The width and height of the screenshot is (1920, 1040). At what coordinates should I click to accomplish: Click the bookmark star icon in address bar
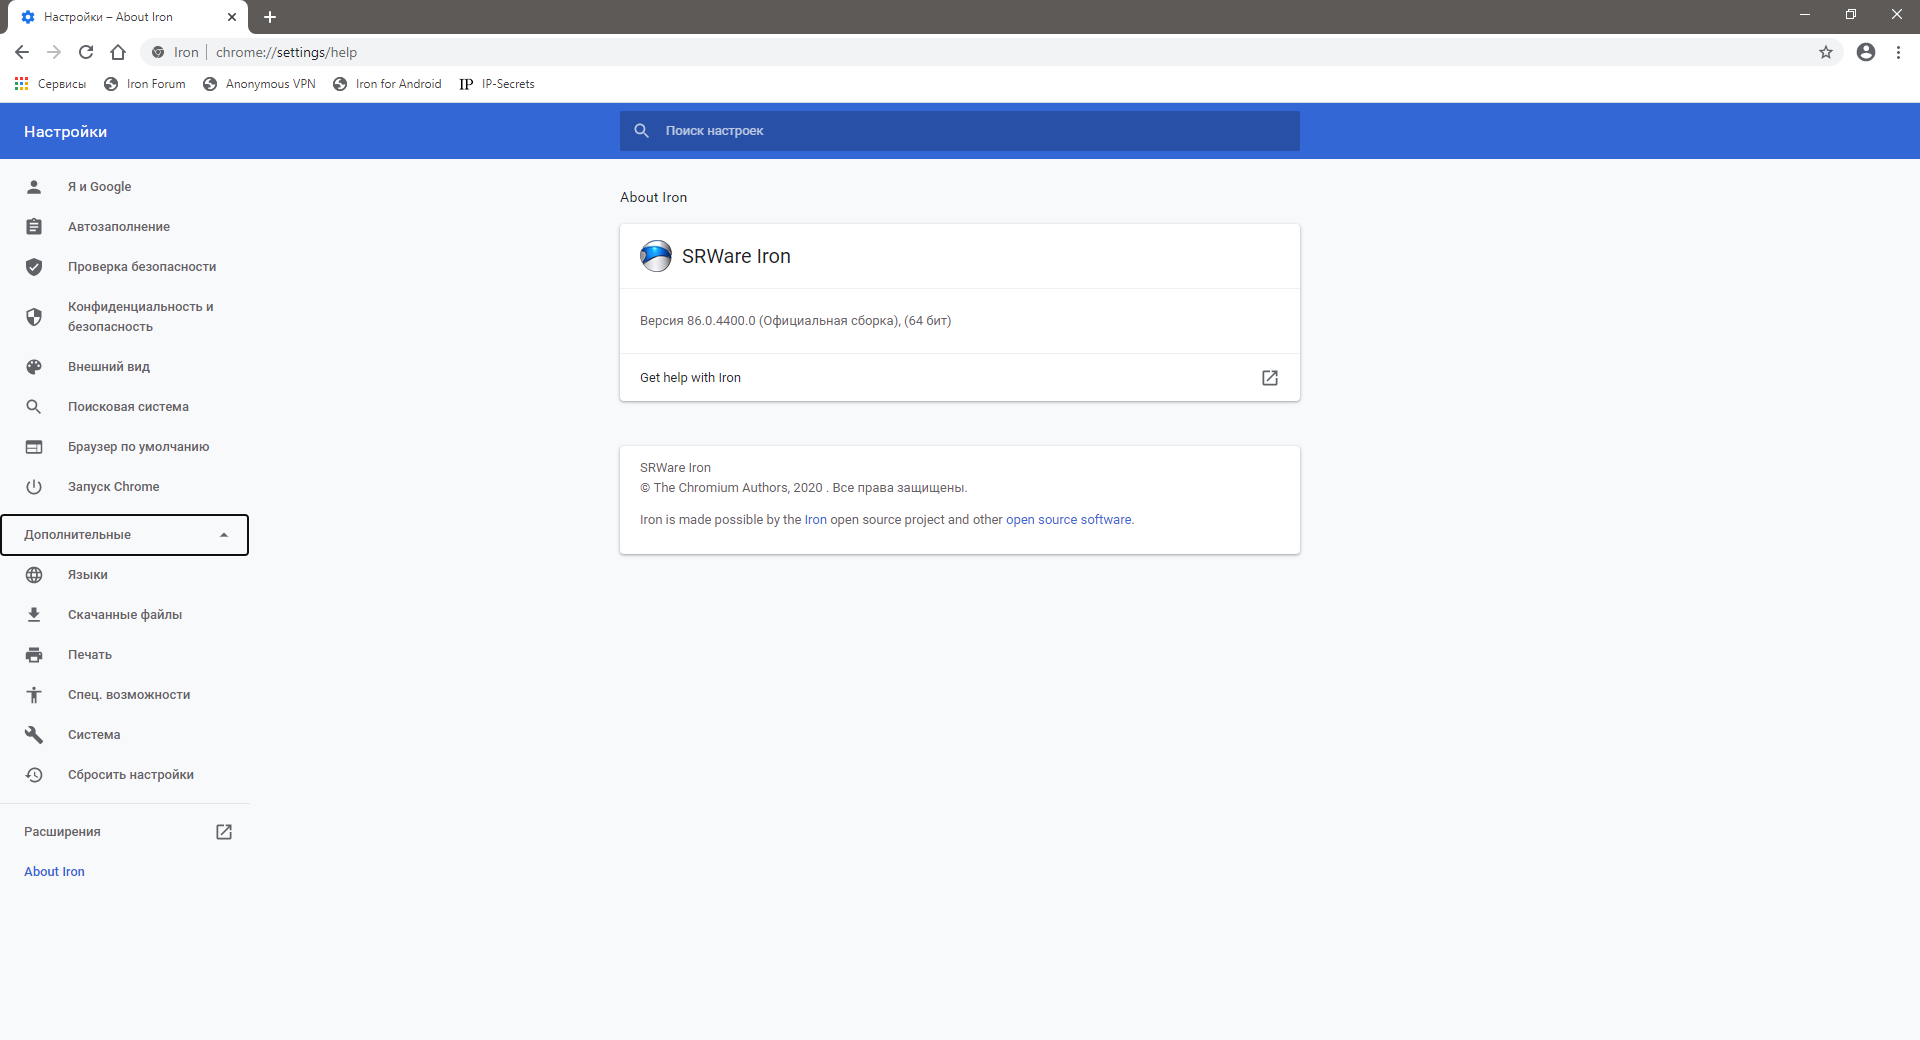[x=1826, y=52]
